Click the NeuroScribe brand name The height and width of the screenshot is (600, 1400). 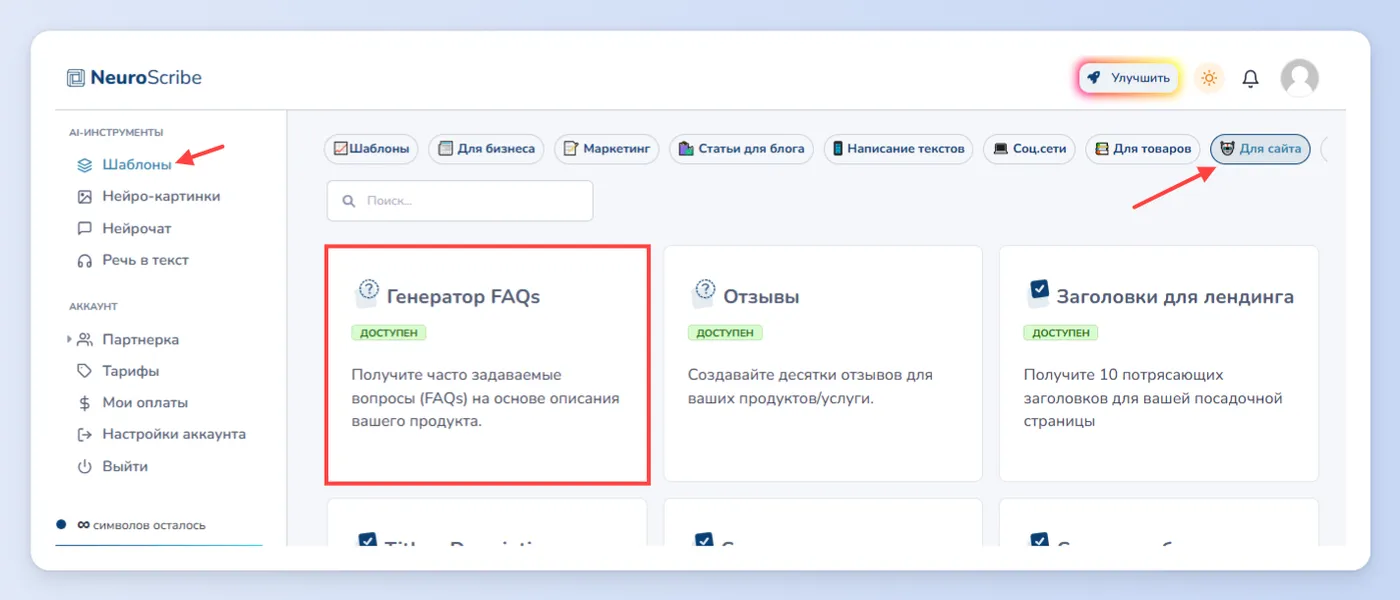pyautogui.click(x=146, y=77)
